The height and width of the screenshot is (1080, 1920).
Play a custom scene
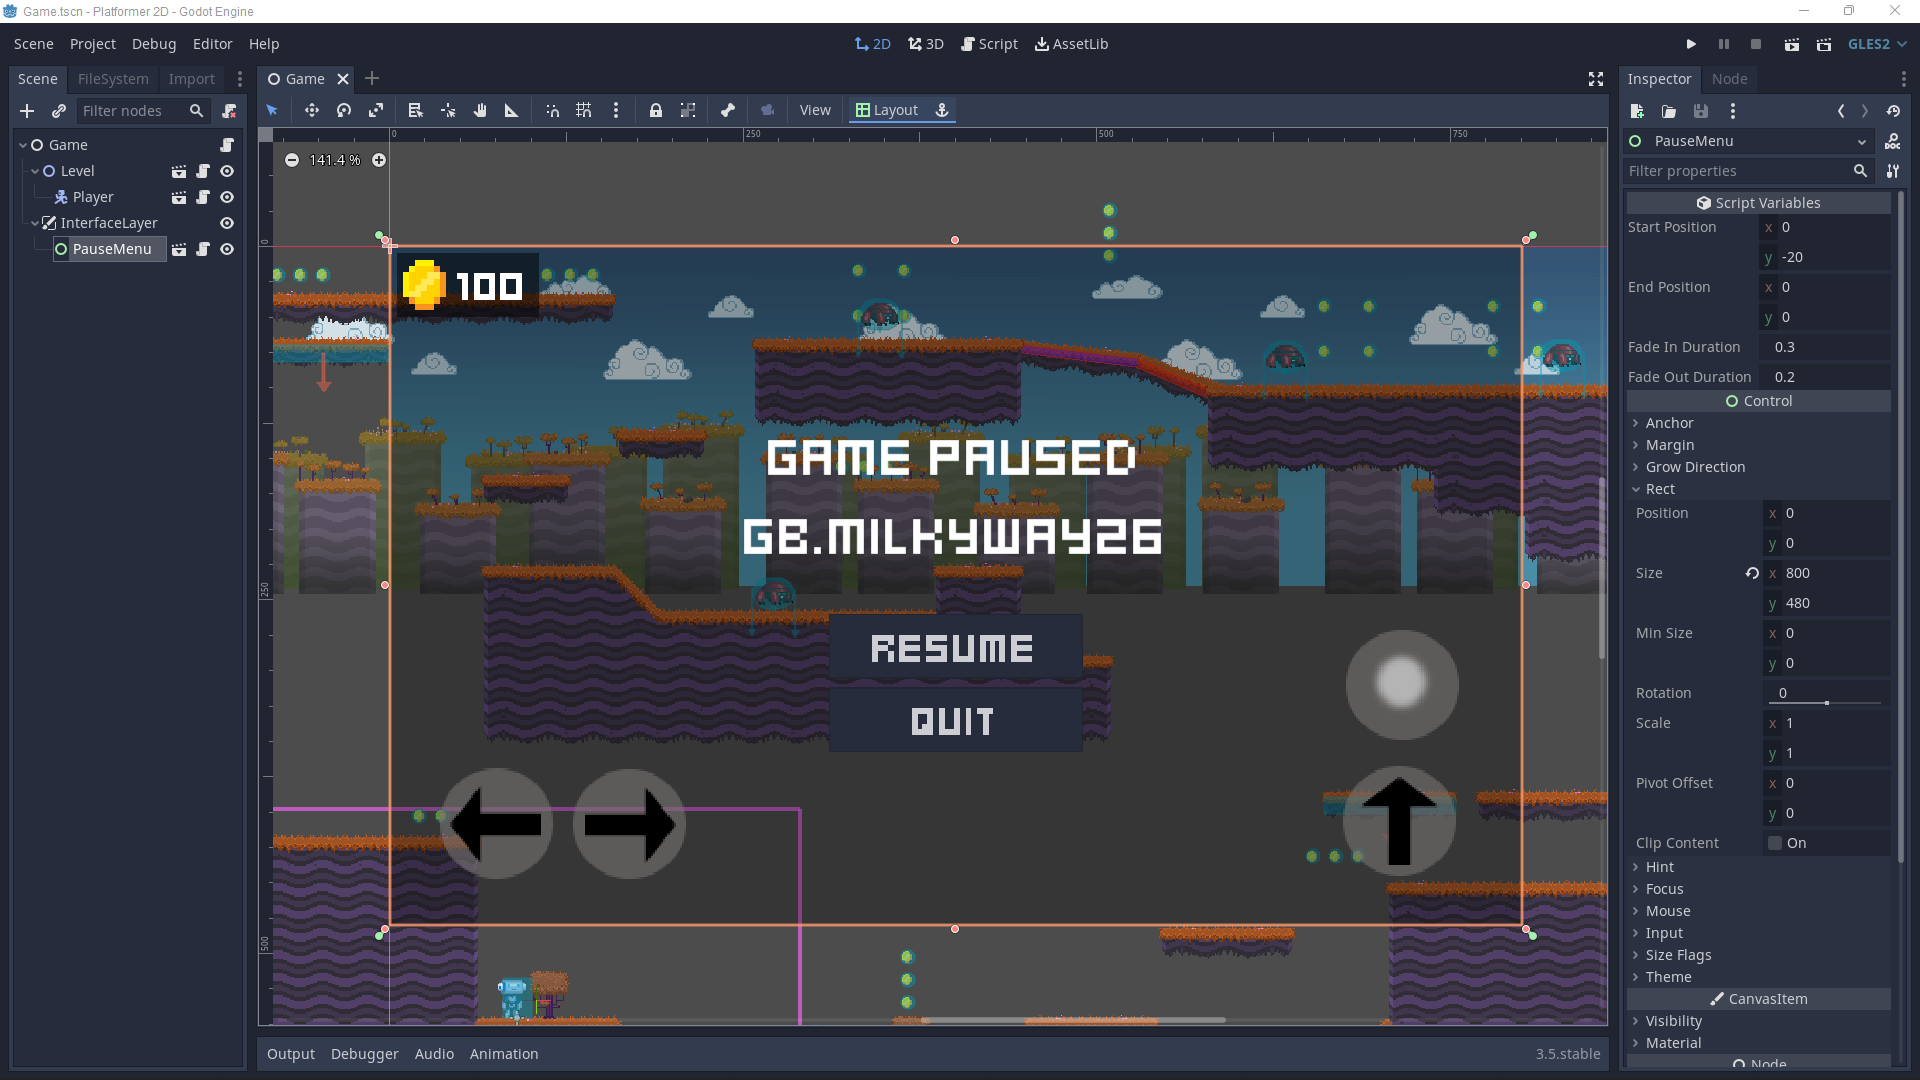point(1824,44)
